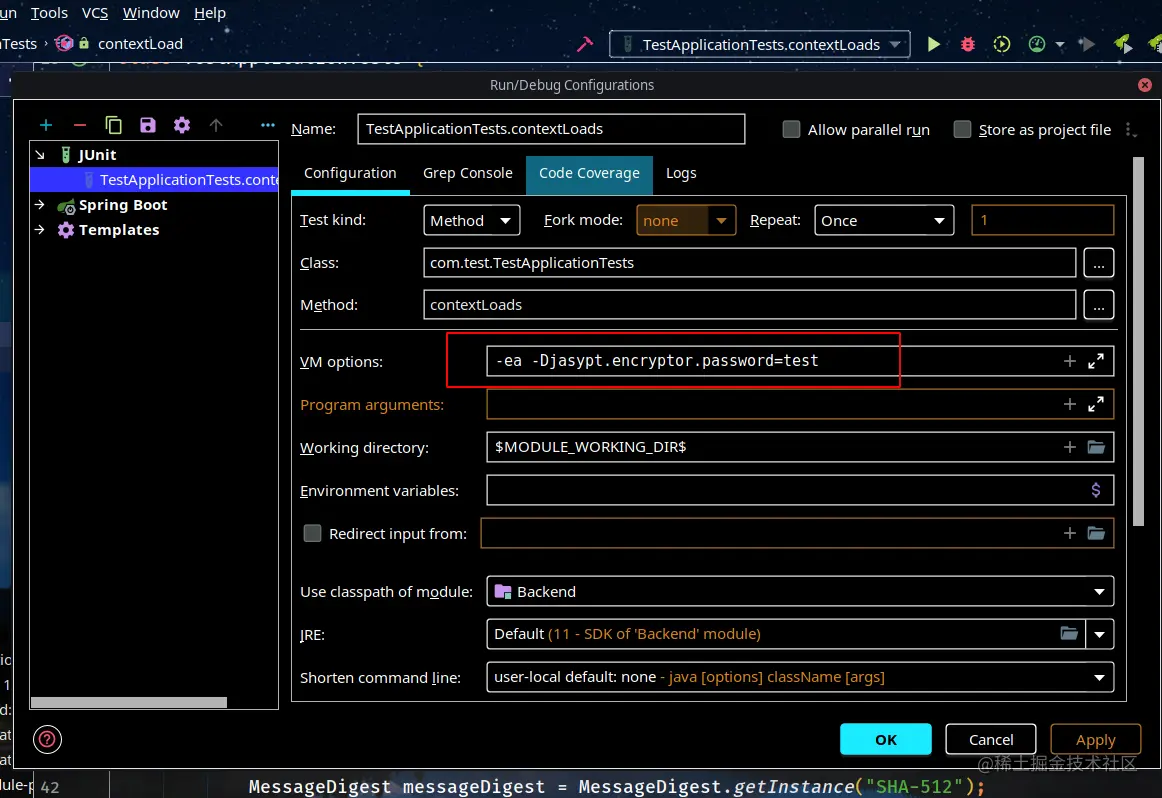Edit environment variables dollar icon

[1095, 490]
